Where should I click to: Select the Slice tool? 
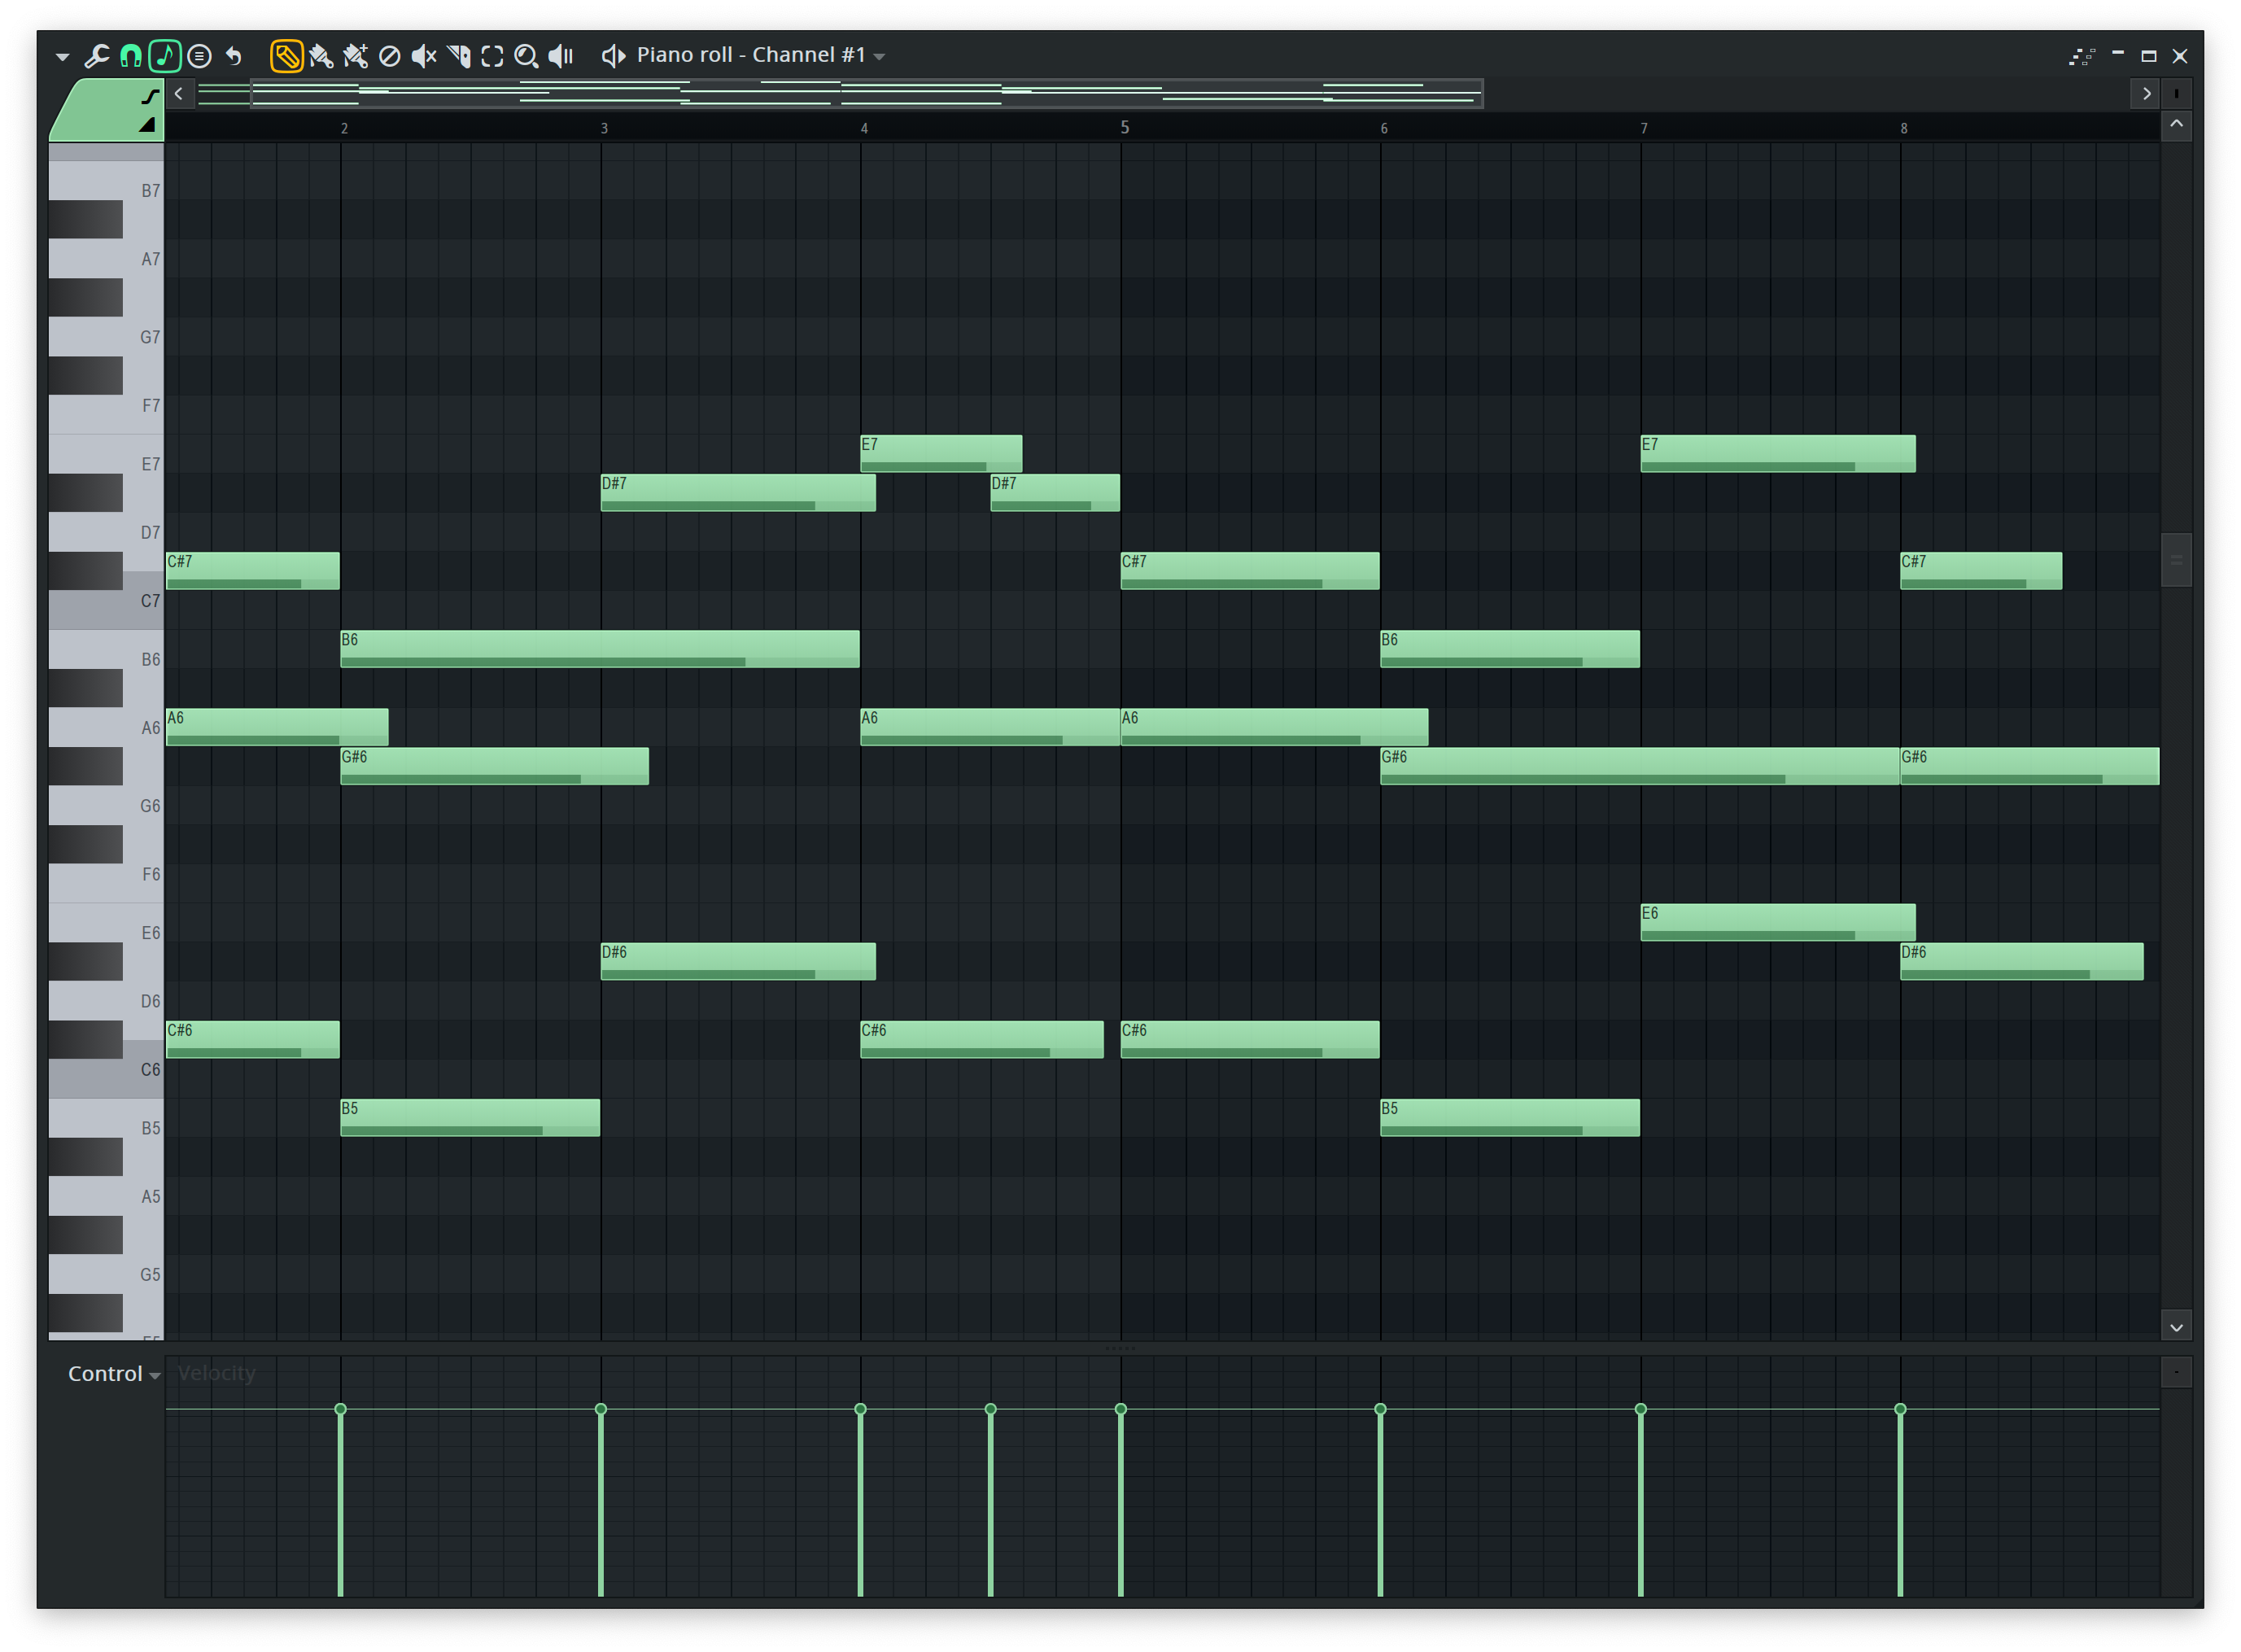[459, 56]
